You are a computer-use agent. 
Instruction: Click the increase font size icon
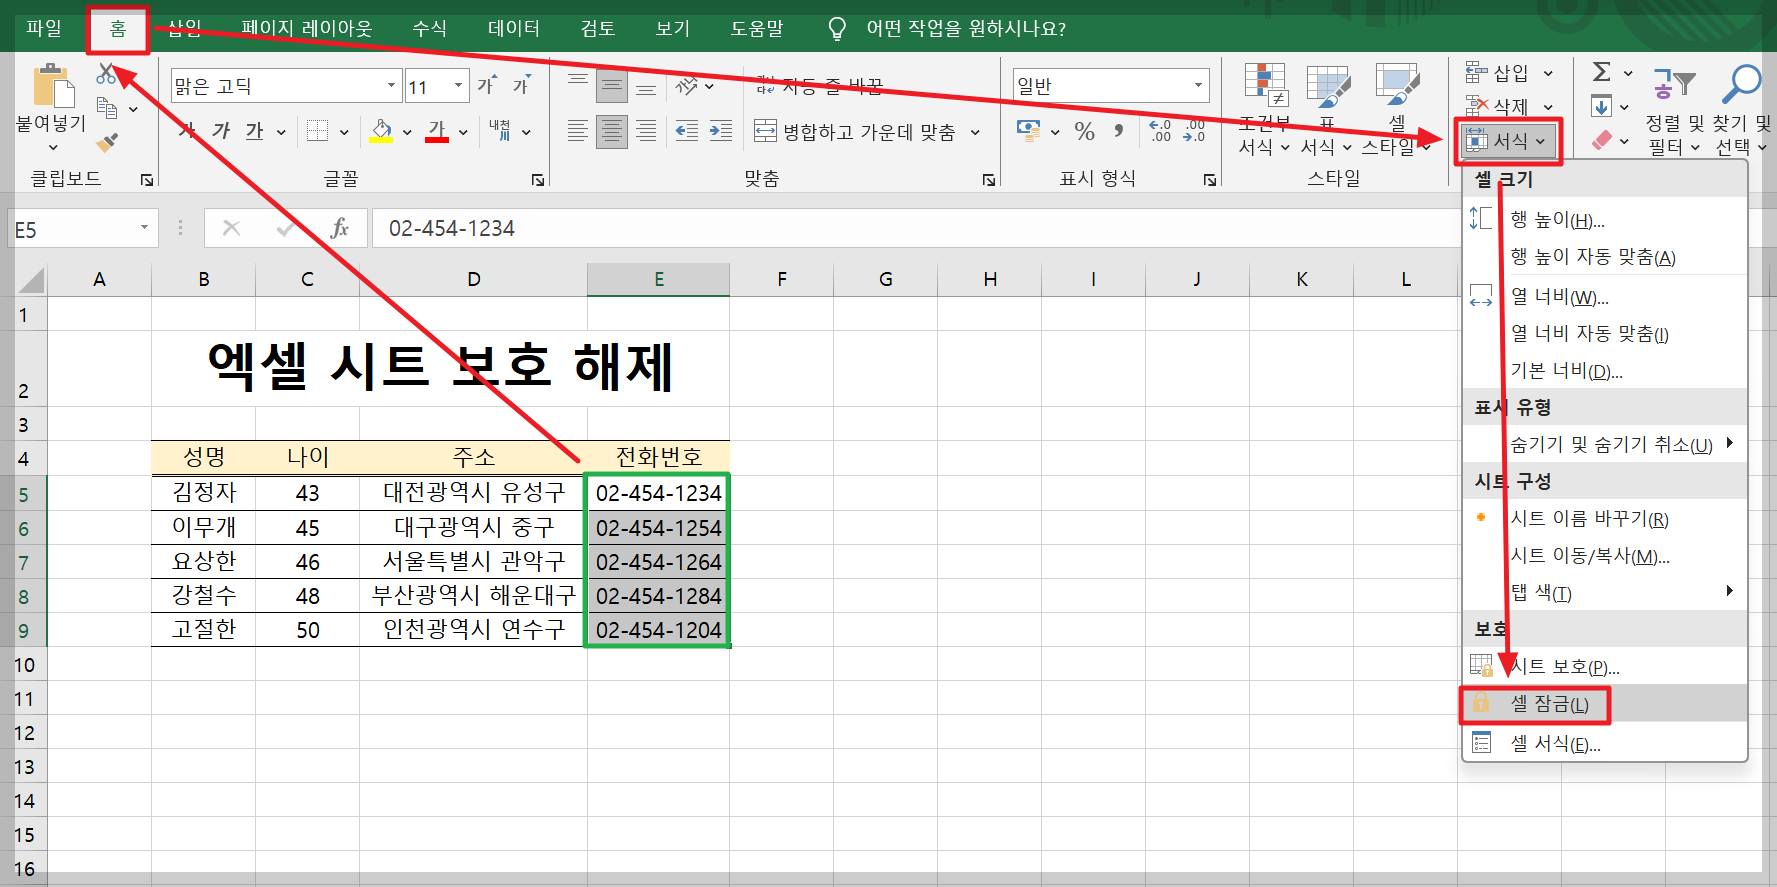(487, 85)
